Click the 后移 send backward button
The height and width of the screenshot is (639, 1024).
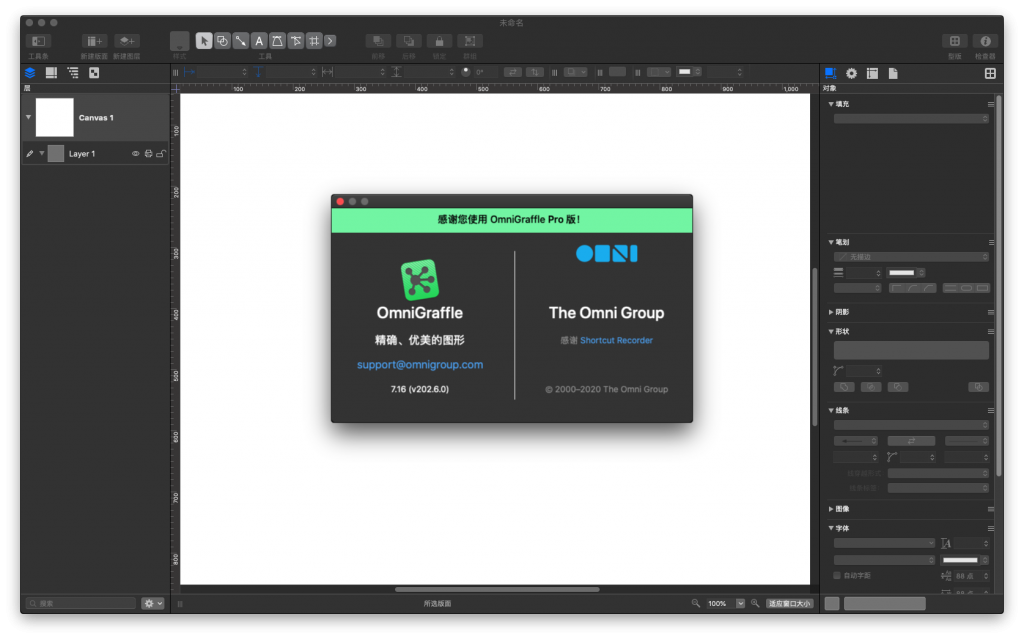point(409,41)
